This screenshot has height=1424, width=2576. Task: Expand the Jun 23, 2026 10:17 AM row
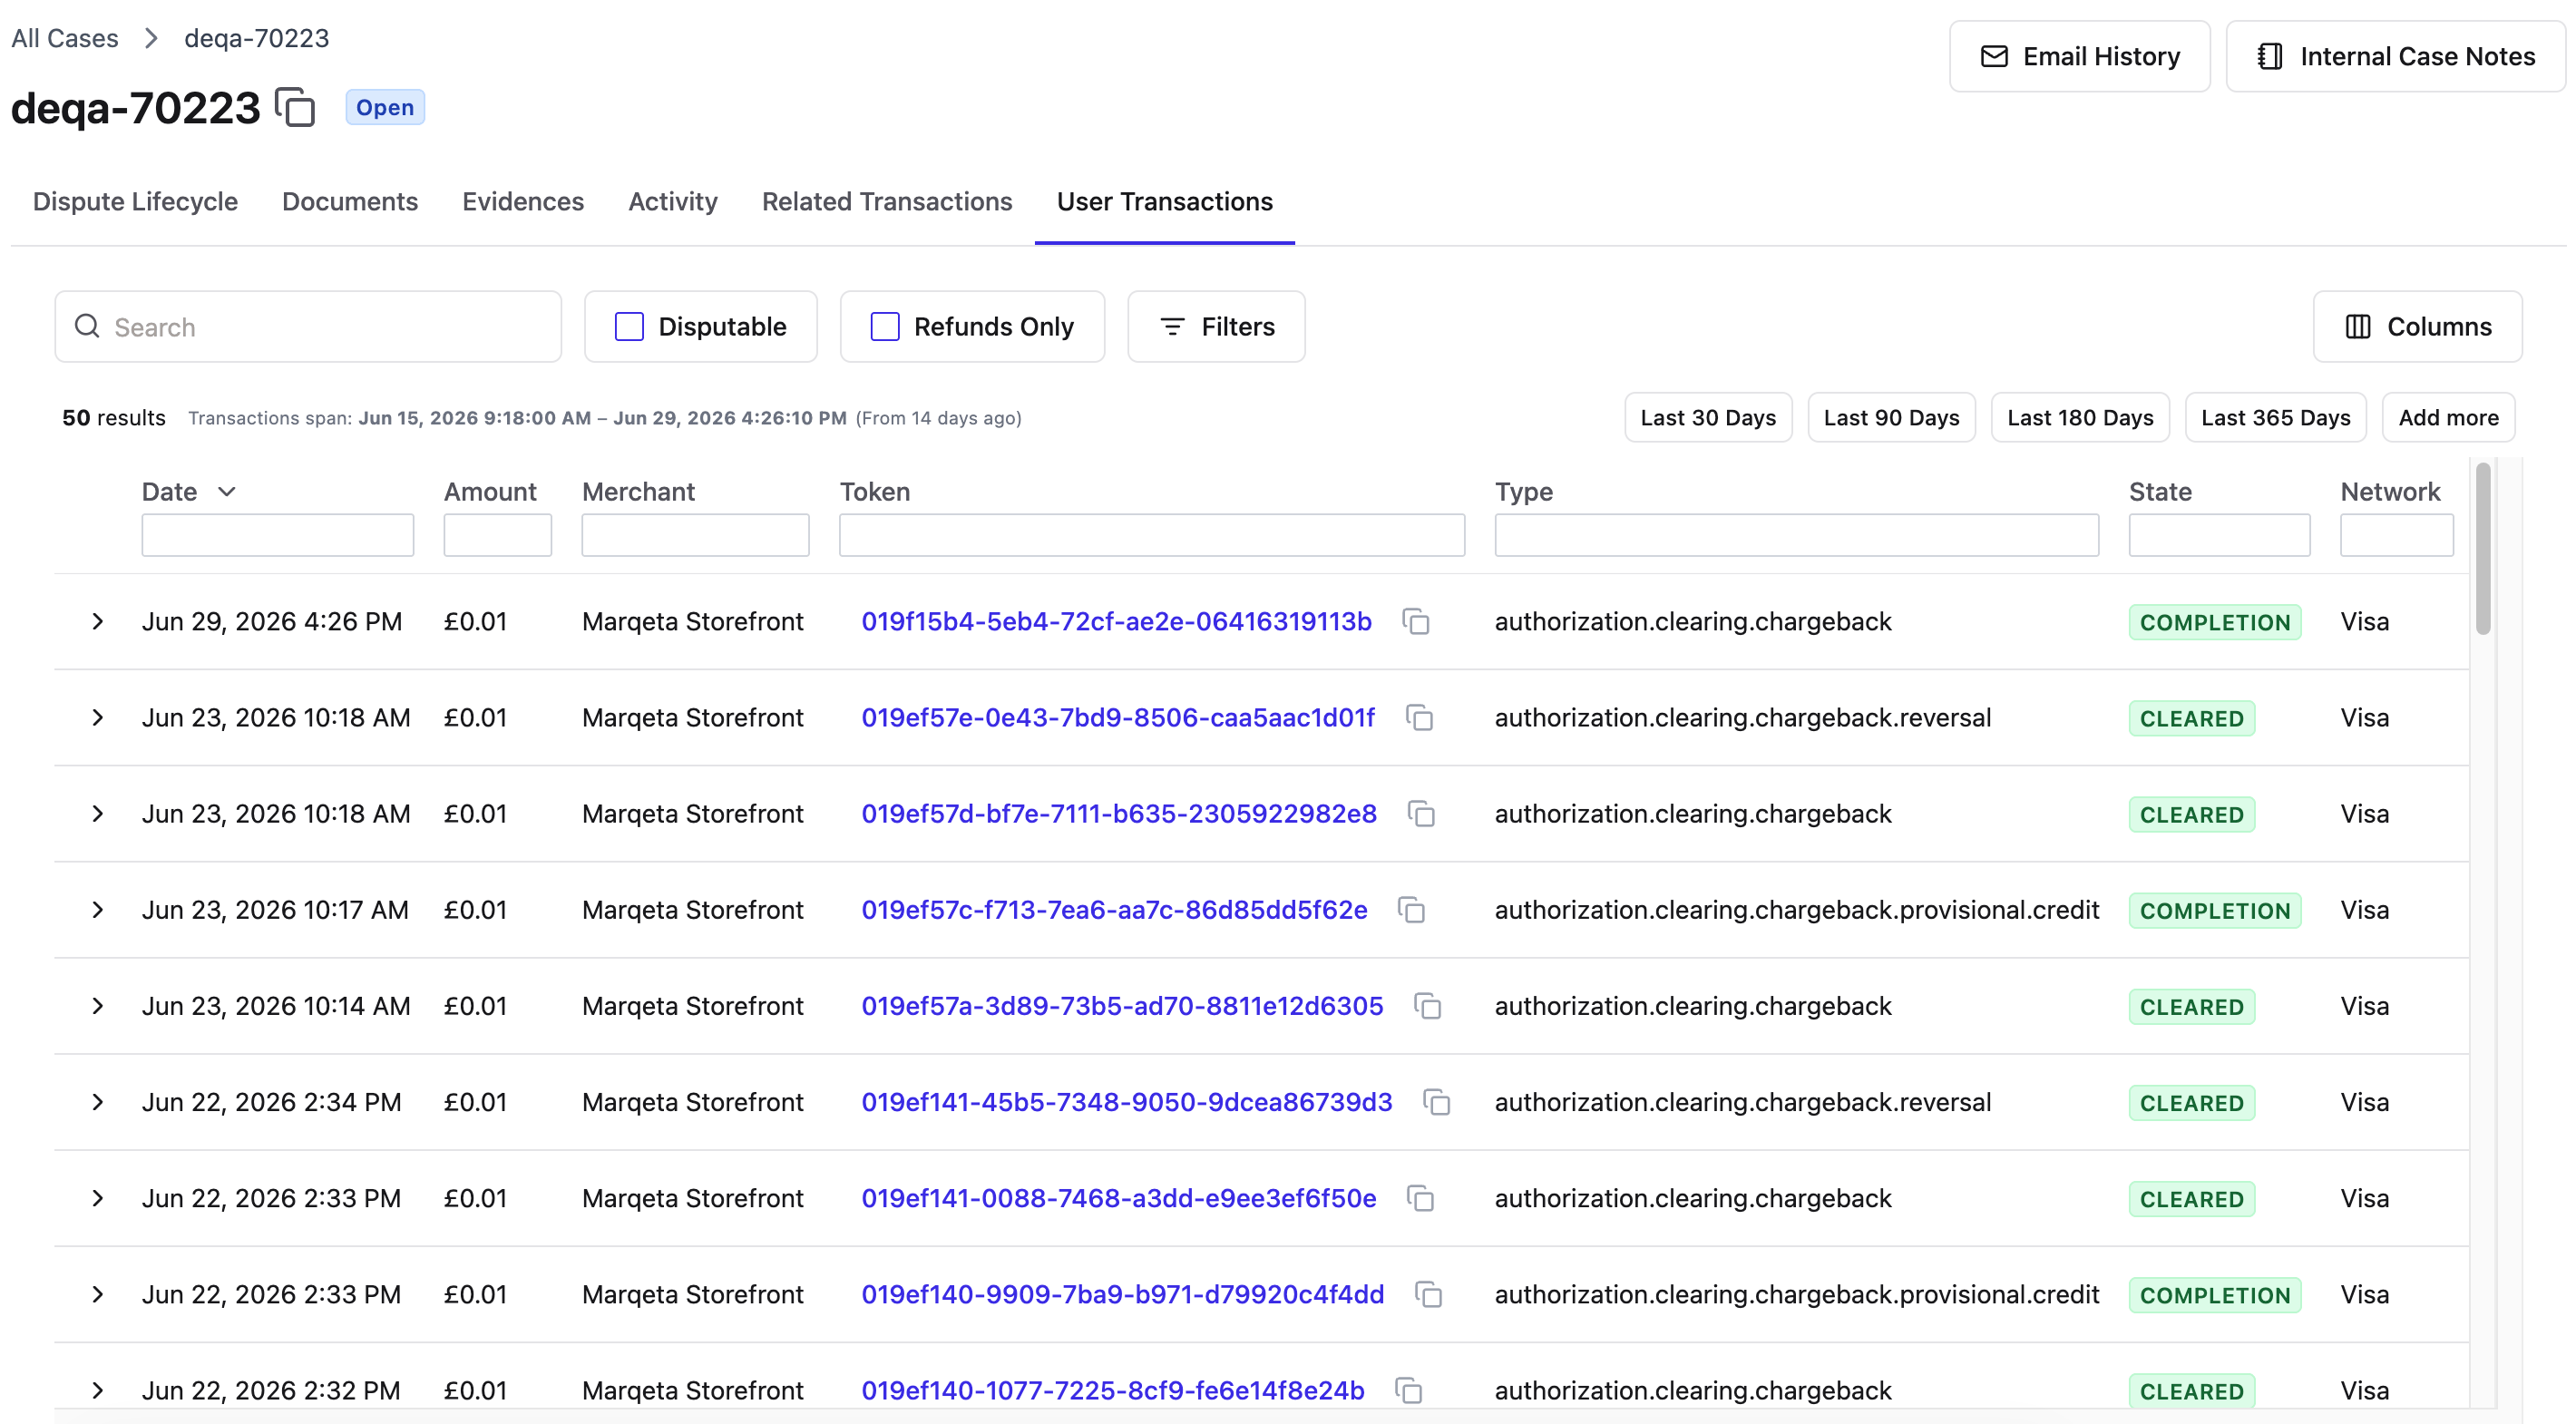[x=97, y=910]
